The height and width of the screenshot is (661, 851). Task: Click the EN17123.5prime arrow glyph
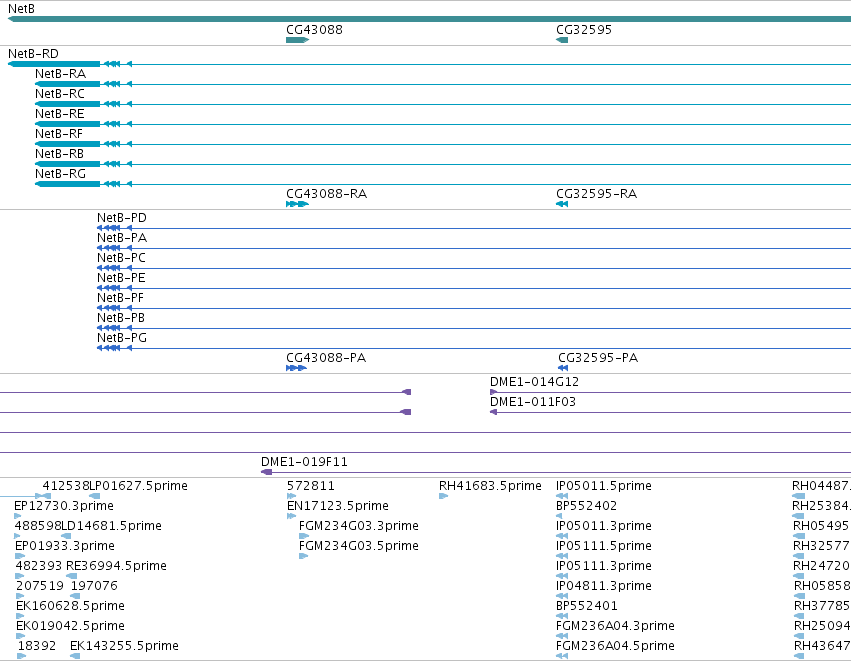click(x=291, y=516)
